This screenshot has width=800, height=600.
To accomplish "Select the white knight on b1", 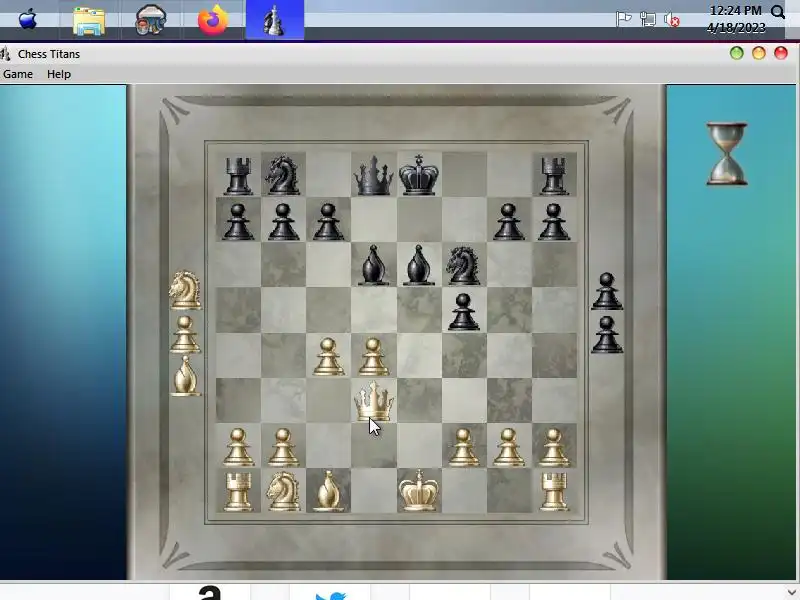I will click(283, 491).
